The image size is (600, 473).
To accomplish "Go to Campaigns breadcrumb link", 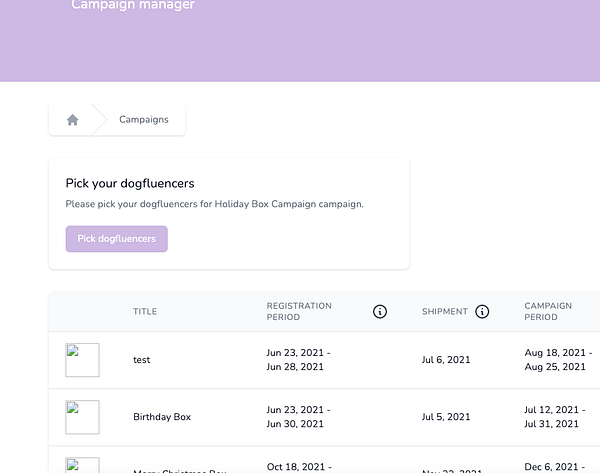I will click(x=144, y=120).
